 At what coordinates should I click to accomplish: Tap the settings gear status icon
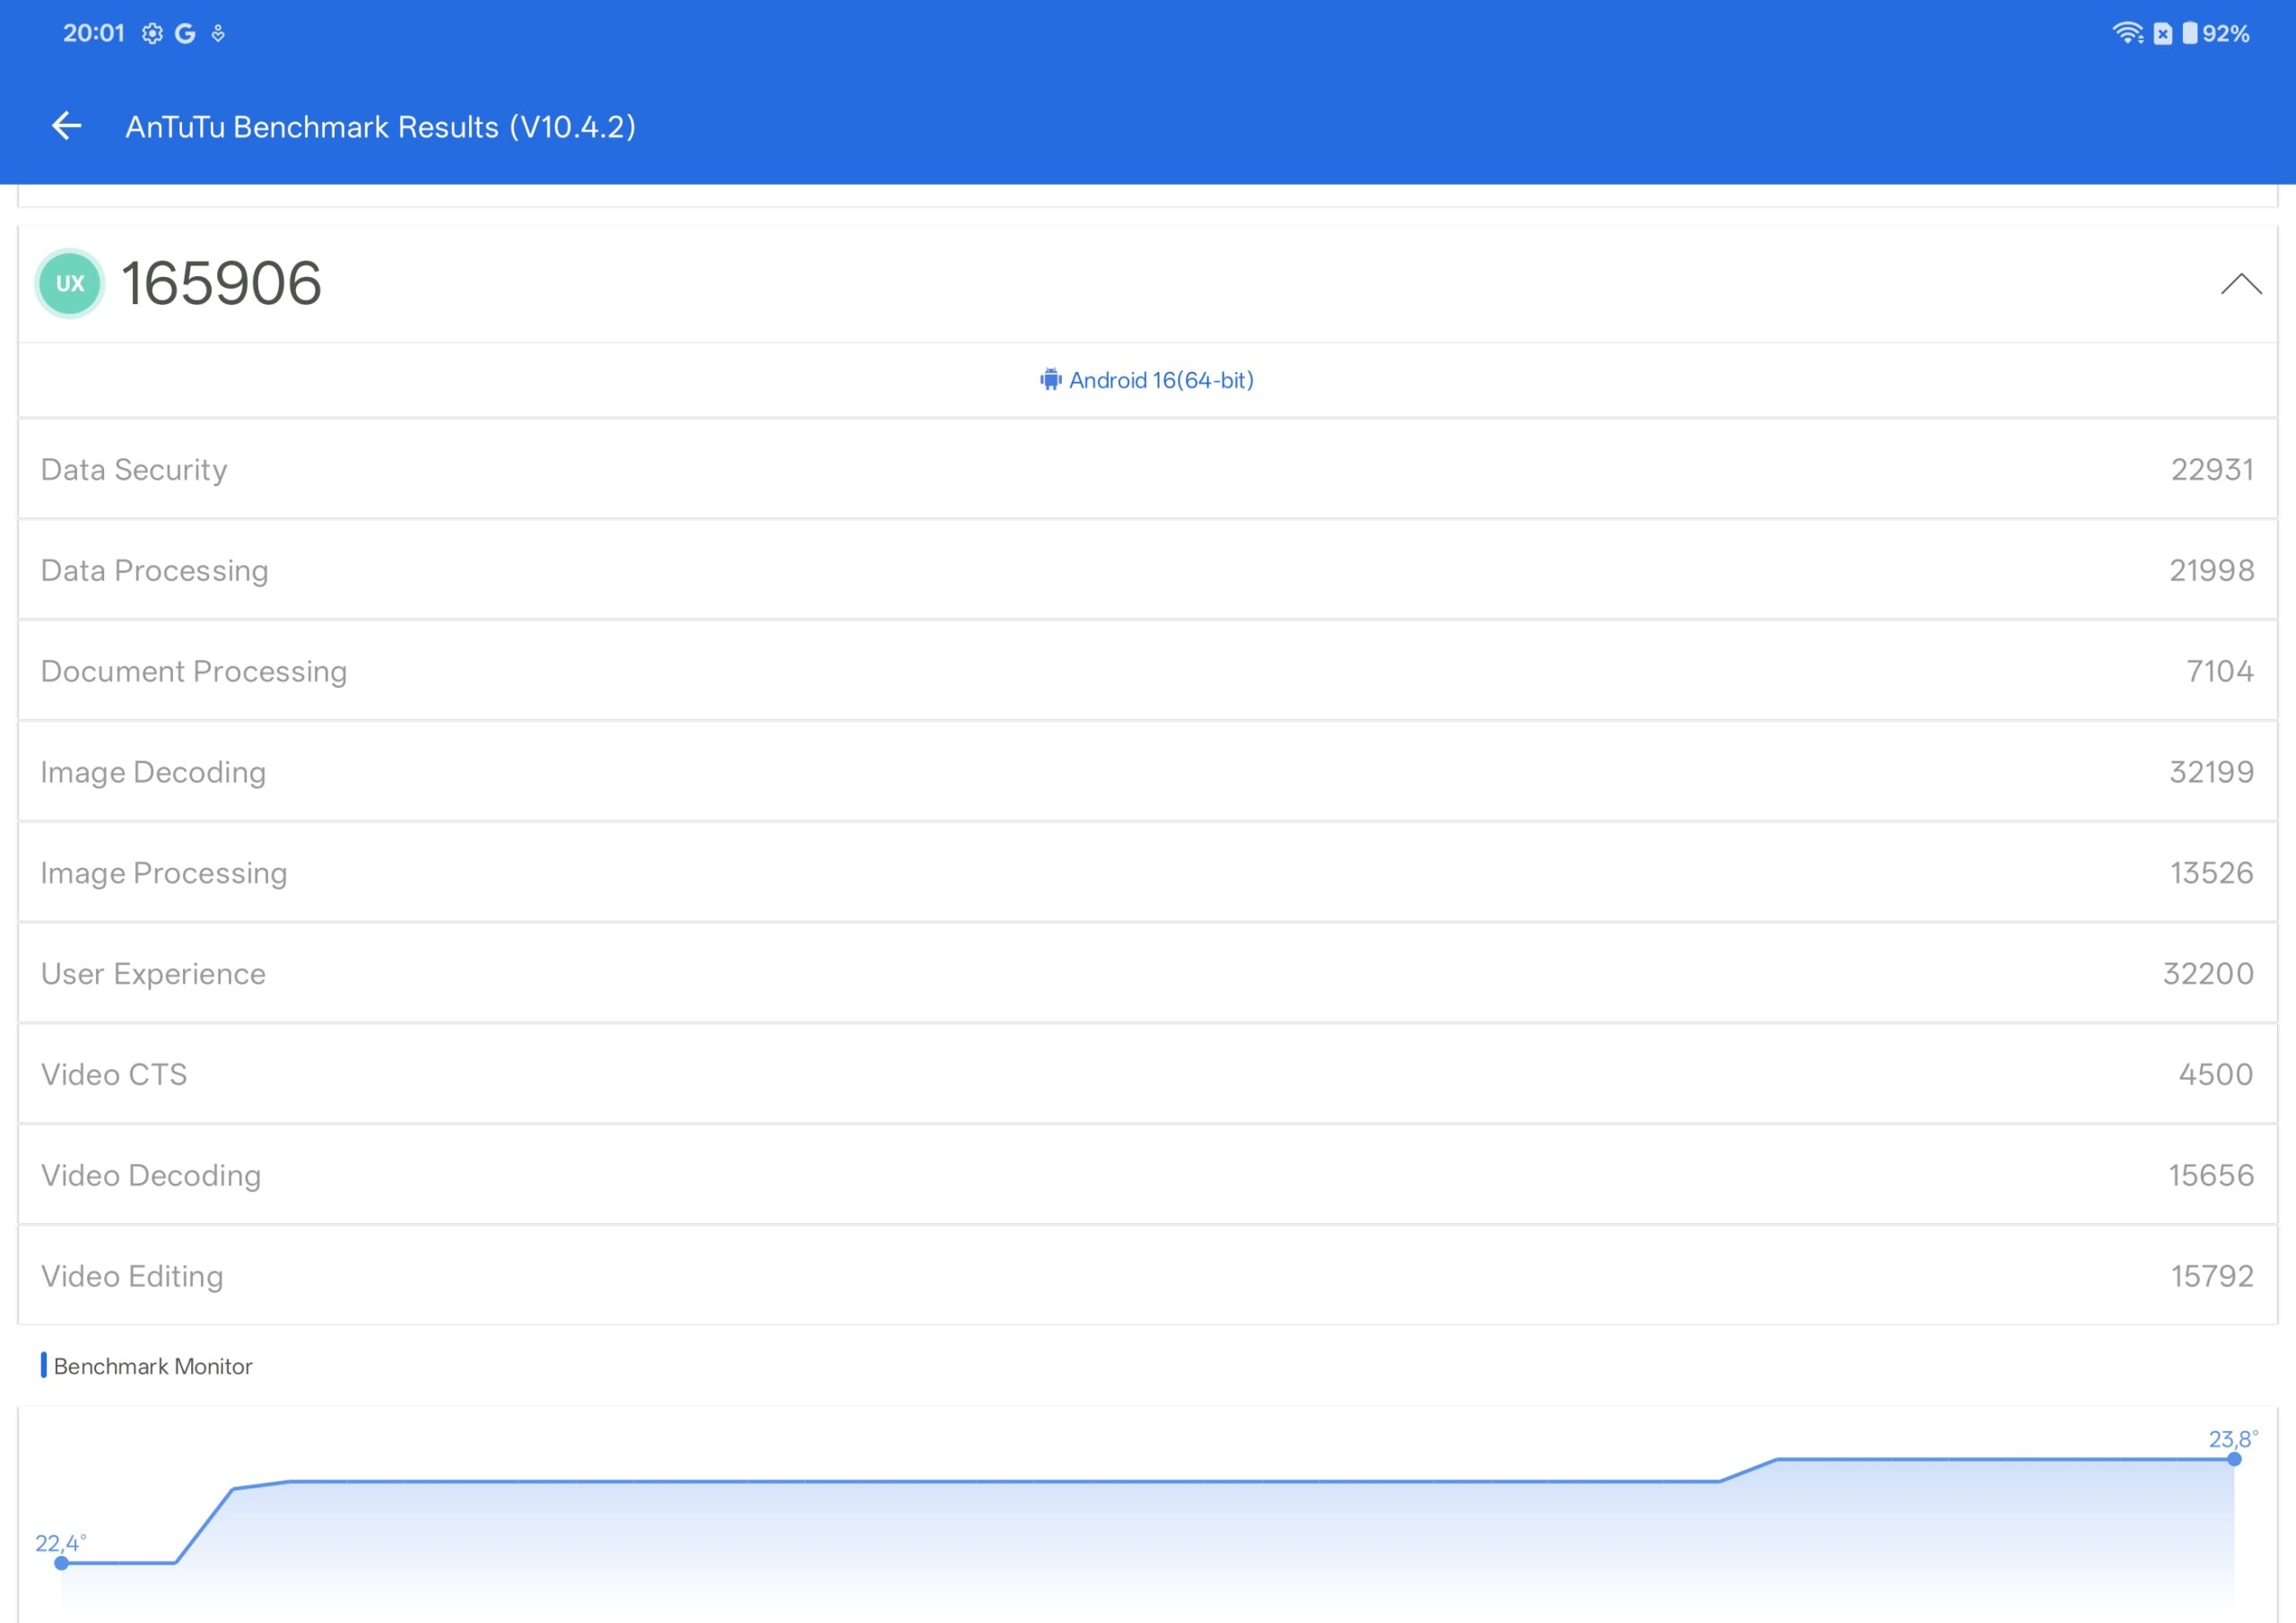click(x=152, y=34)
